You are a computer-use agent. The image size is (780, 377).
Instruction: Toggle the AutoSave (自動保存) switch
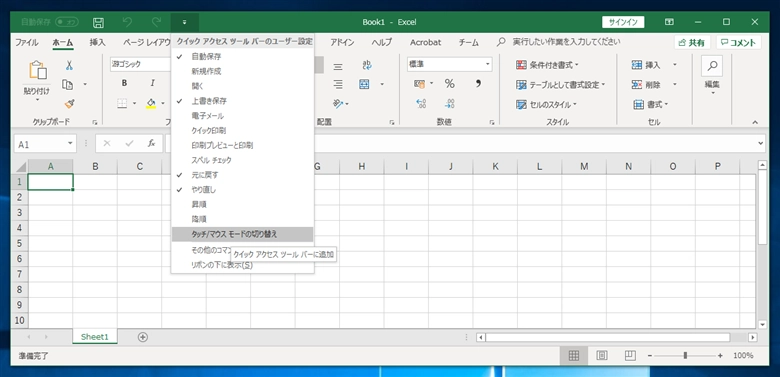pos(67,22)
